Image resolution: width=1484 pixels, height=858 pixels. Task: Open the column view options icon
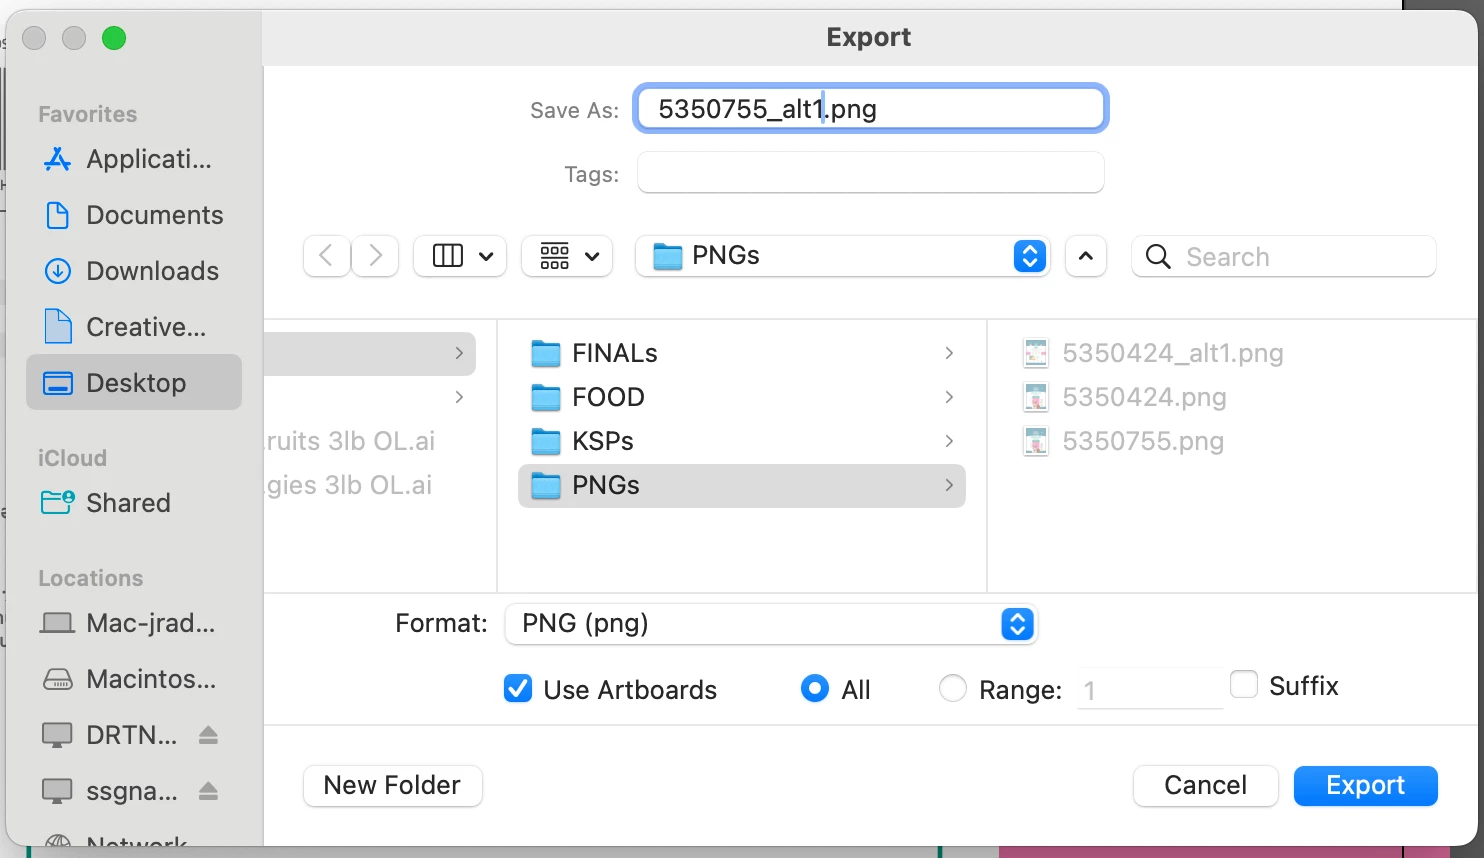coord(460,256)
